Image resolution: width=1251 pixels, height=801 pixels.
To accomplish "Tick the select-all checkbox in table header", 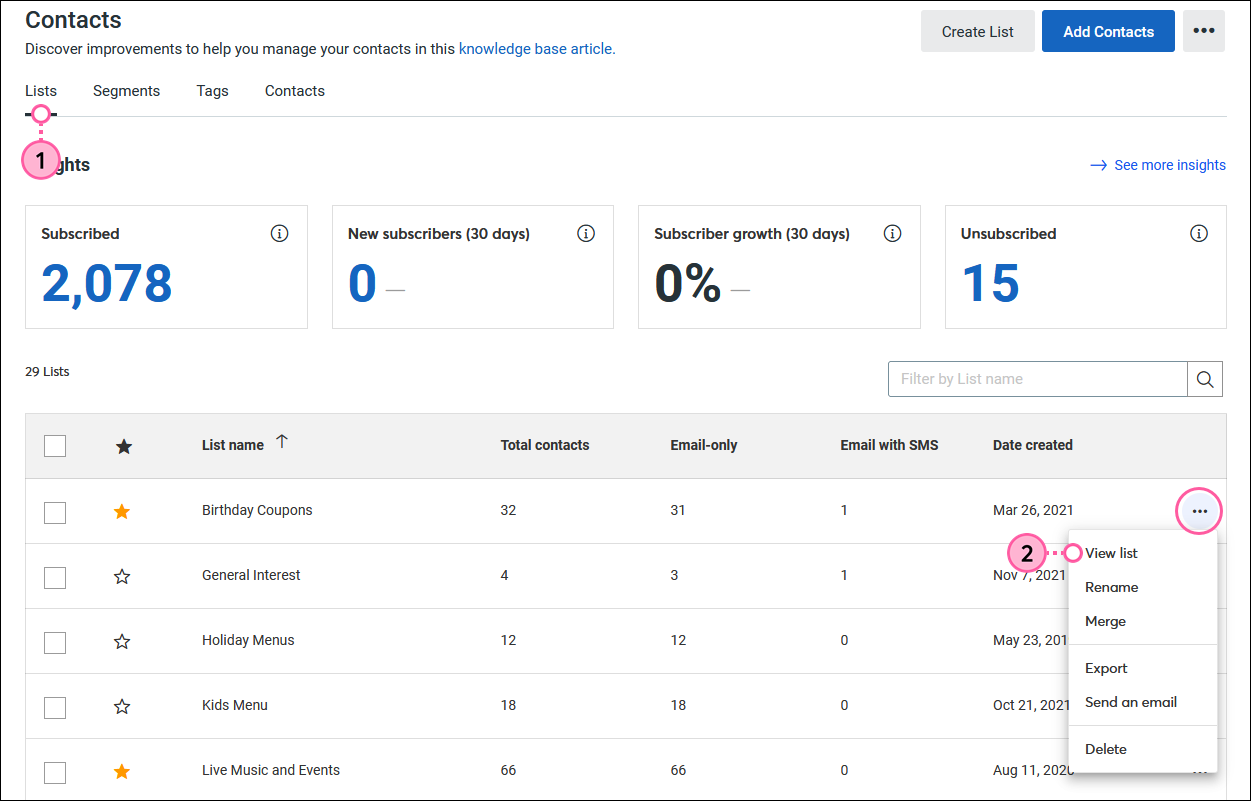I will pyautogui.click(x=55, y=446).
